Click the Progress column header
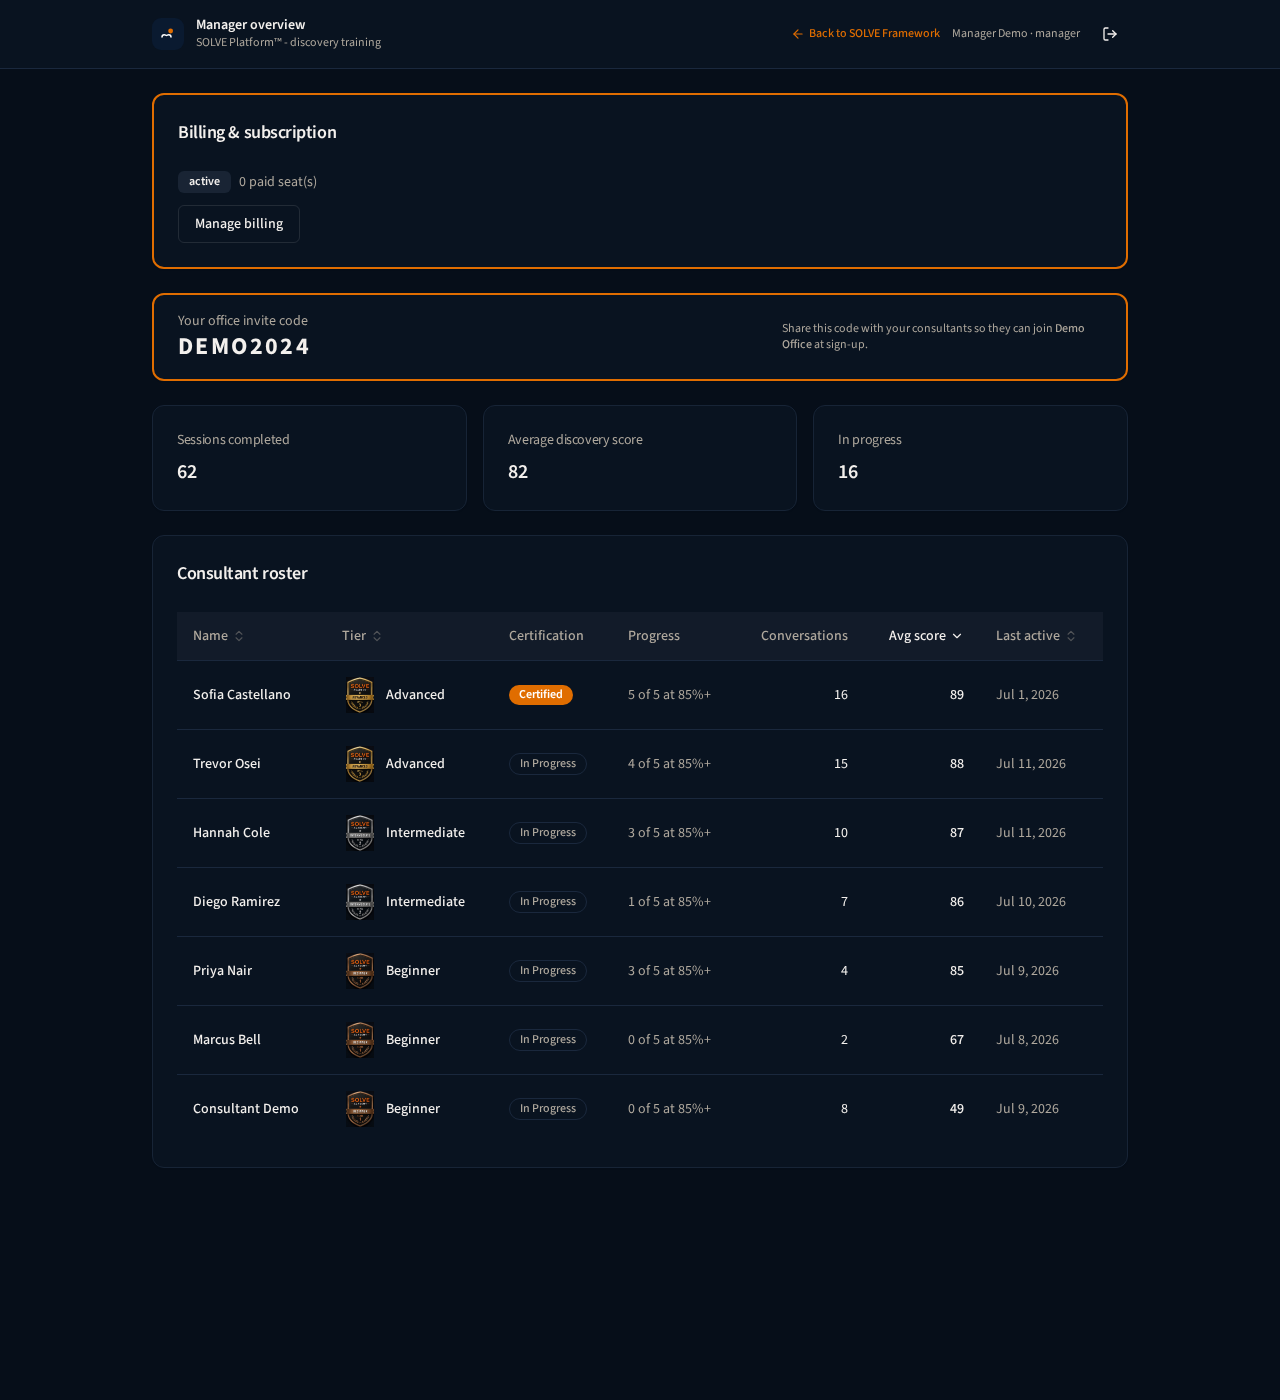This screenshot has height=1400, width=1280. 654,636
